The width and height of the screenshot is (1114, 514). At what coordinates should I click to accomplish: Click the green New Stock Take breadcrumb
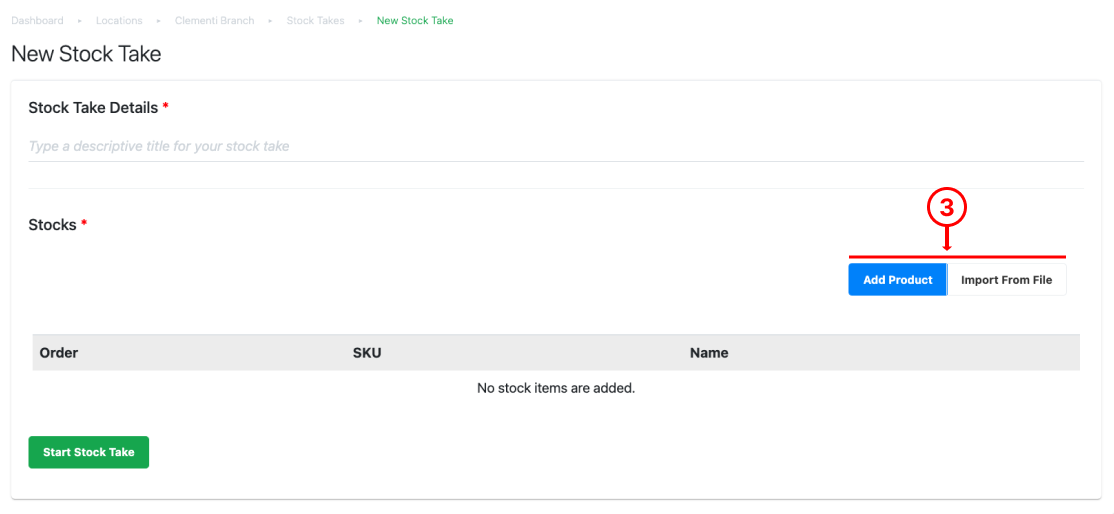[415, 20]
